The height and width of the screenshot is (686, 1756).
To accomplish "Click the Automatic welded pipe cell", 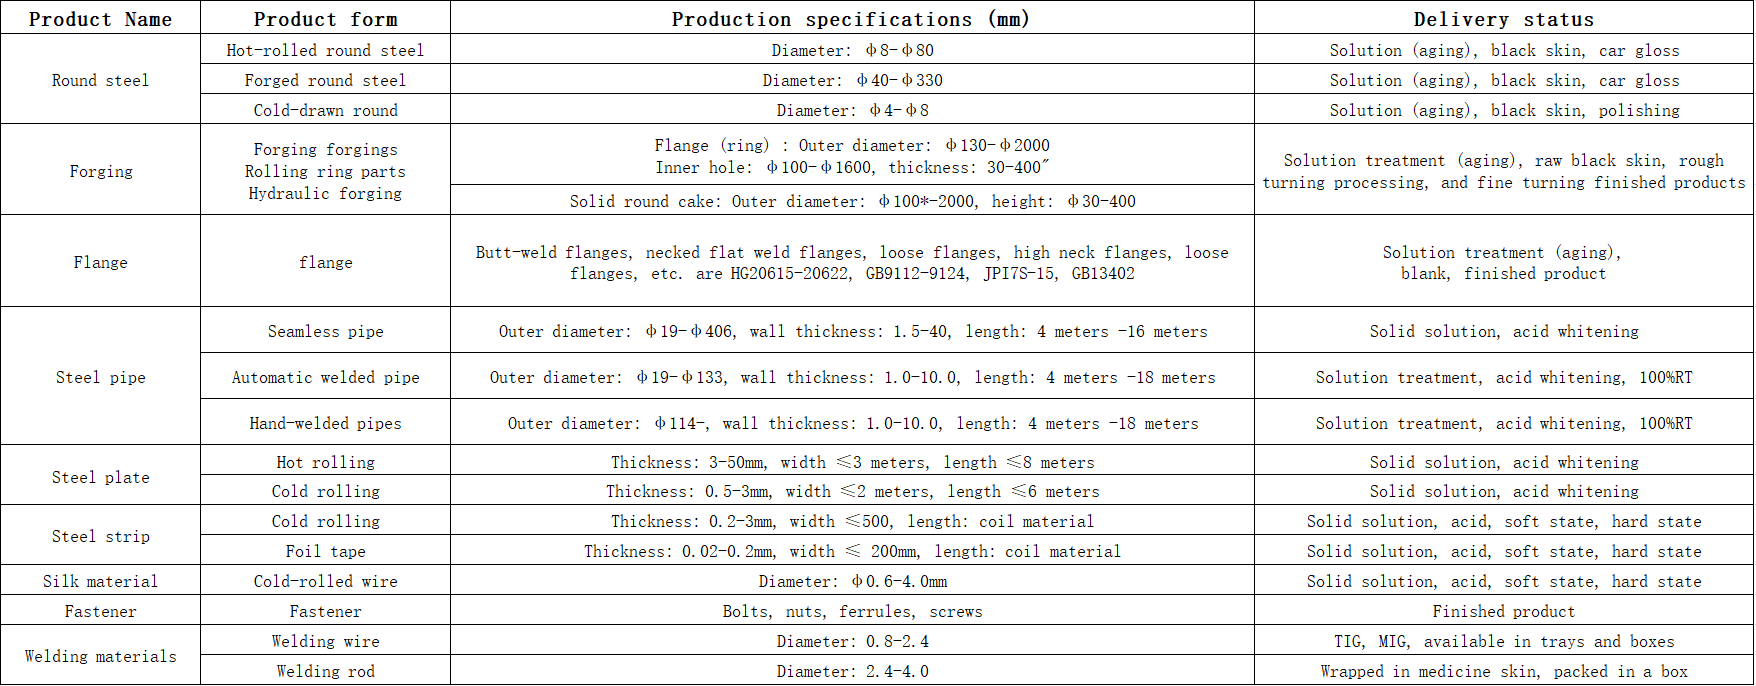I will (x=325, y=377).
